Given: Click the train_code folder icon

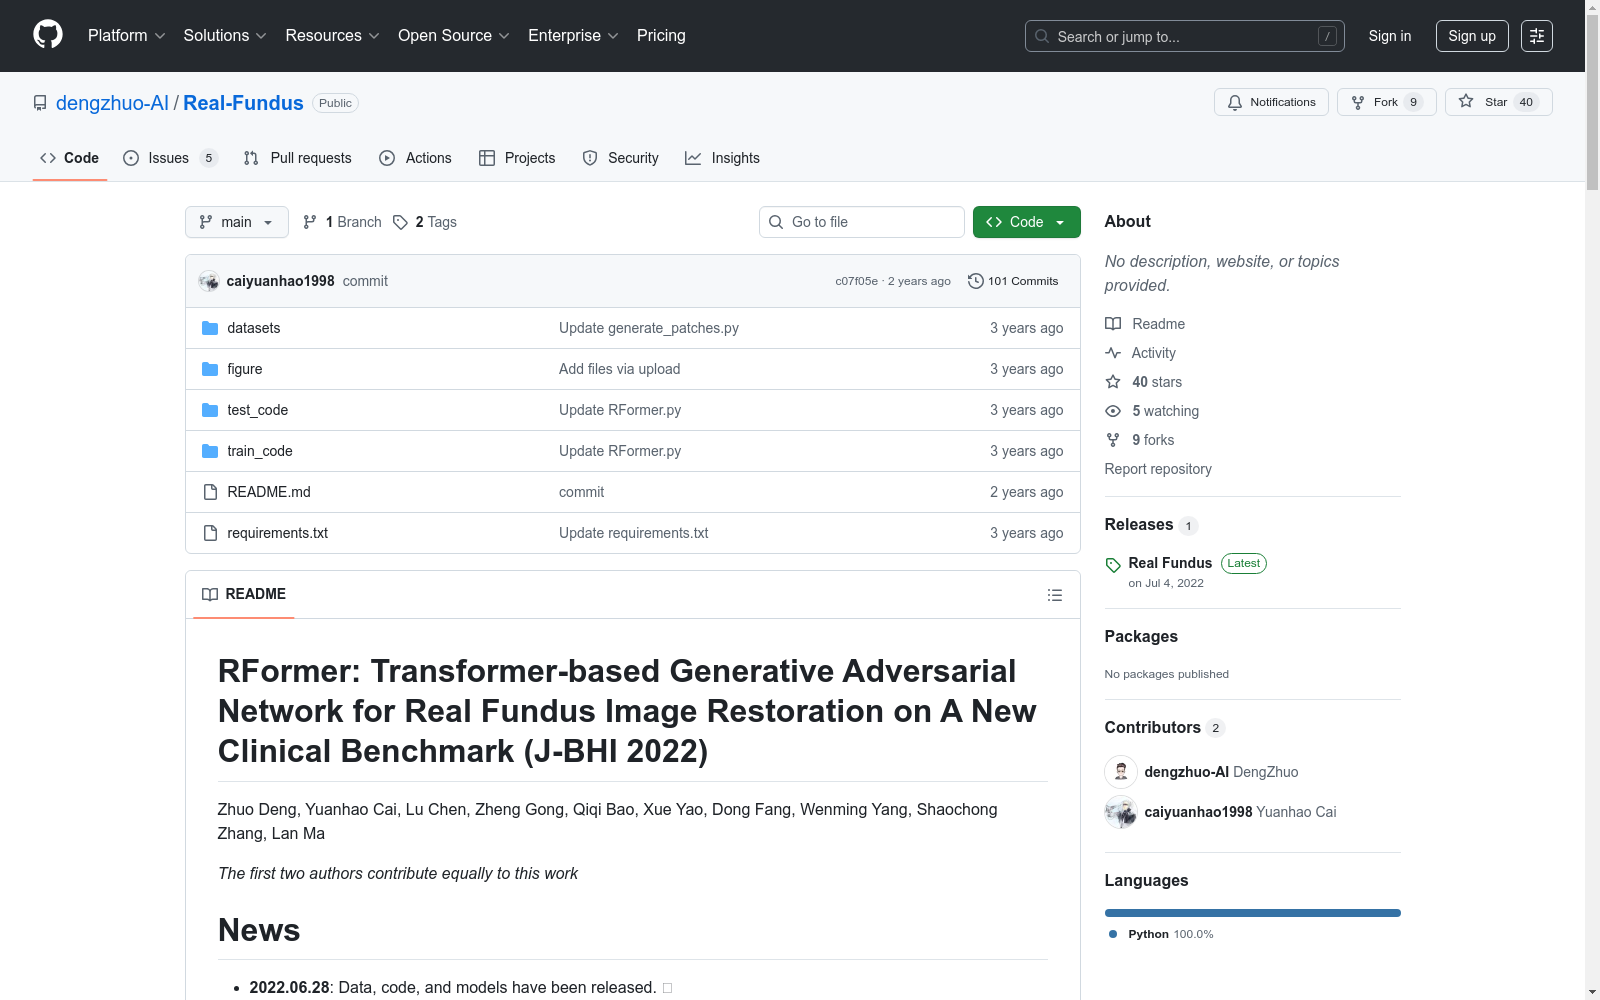Looking at the screenshot, I should tap(210, 451).
